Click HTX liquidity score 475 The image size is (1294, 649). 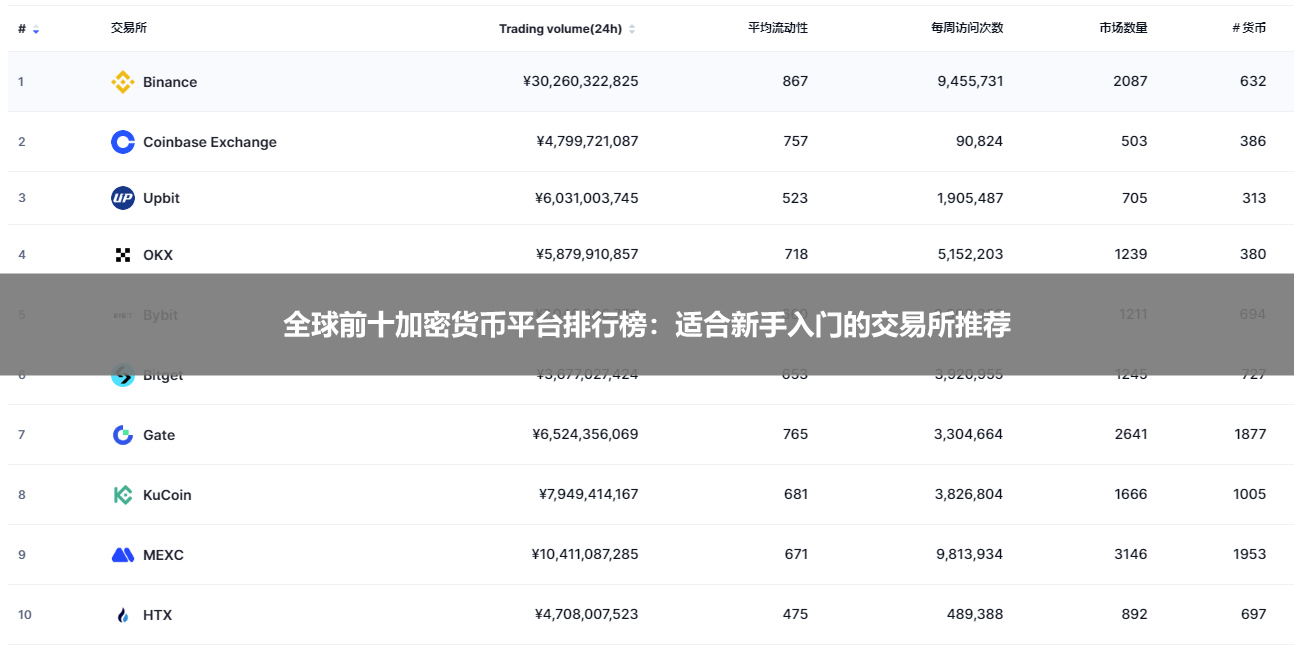(795, 614)
